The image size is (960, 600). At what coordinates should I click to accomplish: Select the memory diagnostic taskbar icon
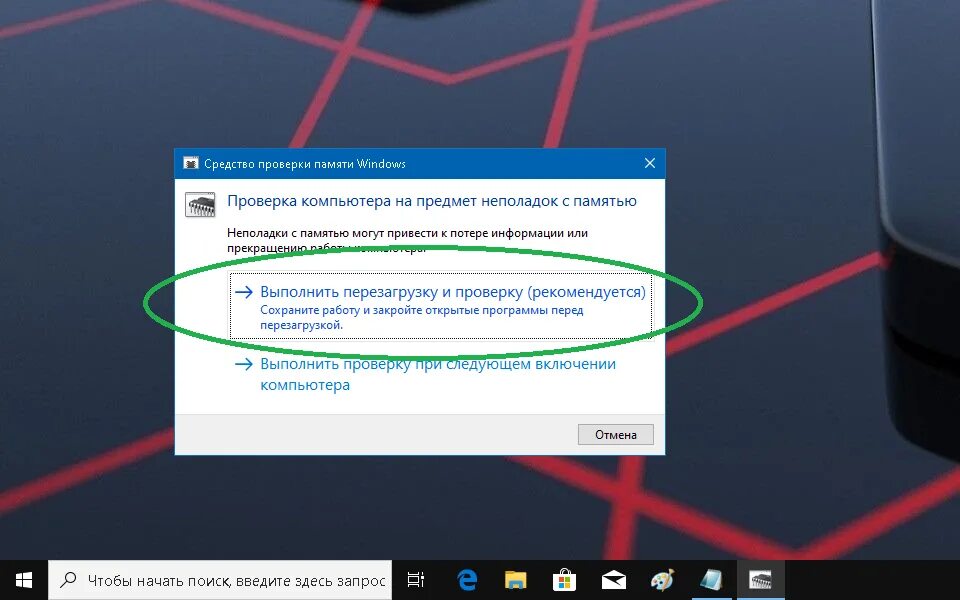[x=760, y=580]
